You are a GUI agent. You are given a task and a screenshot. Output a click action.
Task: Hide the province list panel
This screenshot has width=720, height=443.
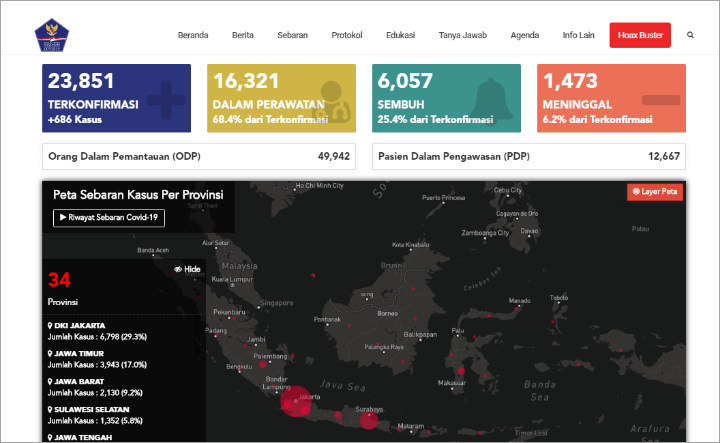coord(187,269)
